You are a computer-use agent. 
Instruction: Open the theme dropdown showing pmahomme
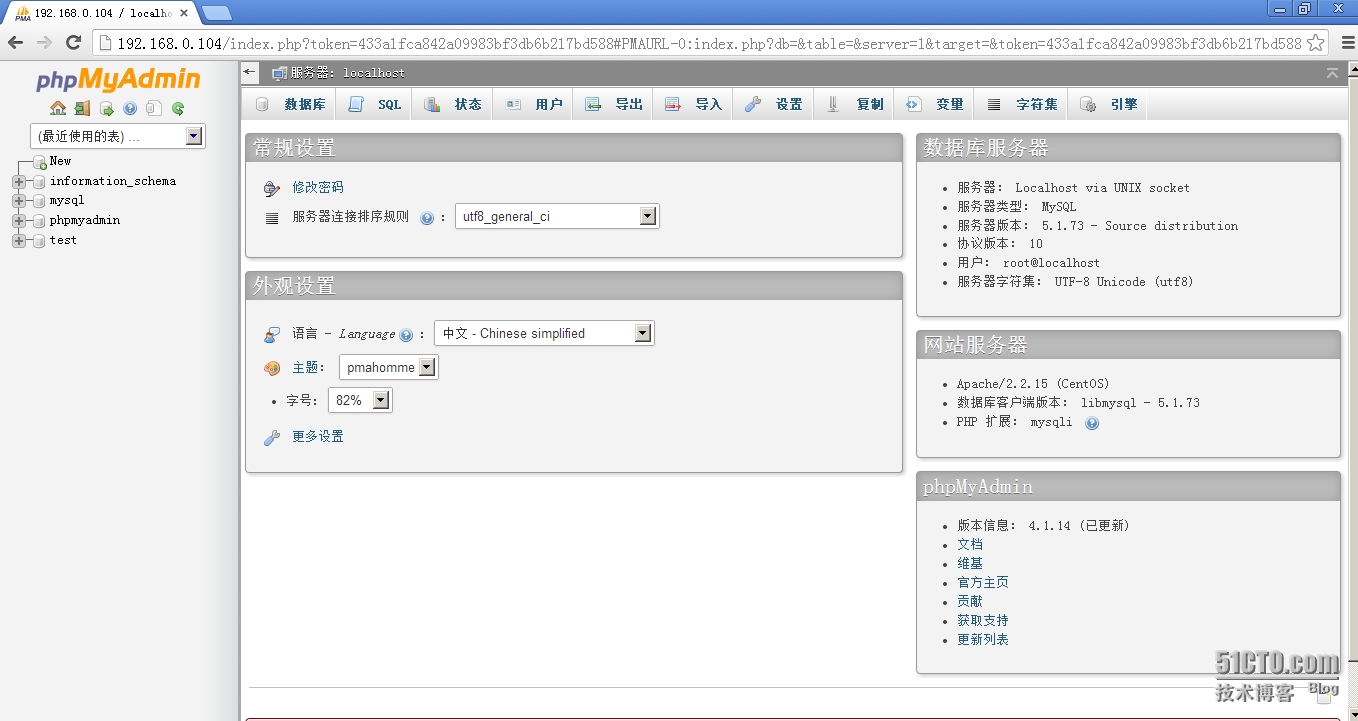[388, 367]
